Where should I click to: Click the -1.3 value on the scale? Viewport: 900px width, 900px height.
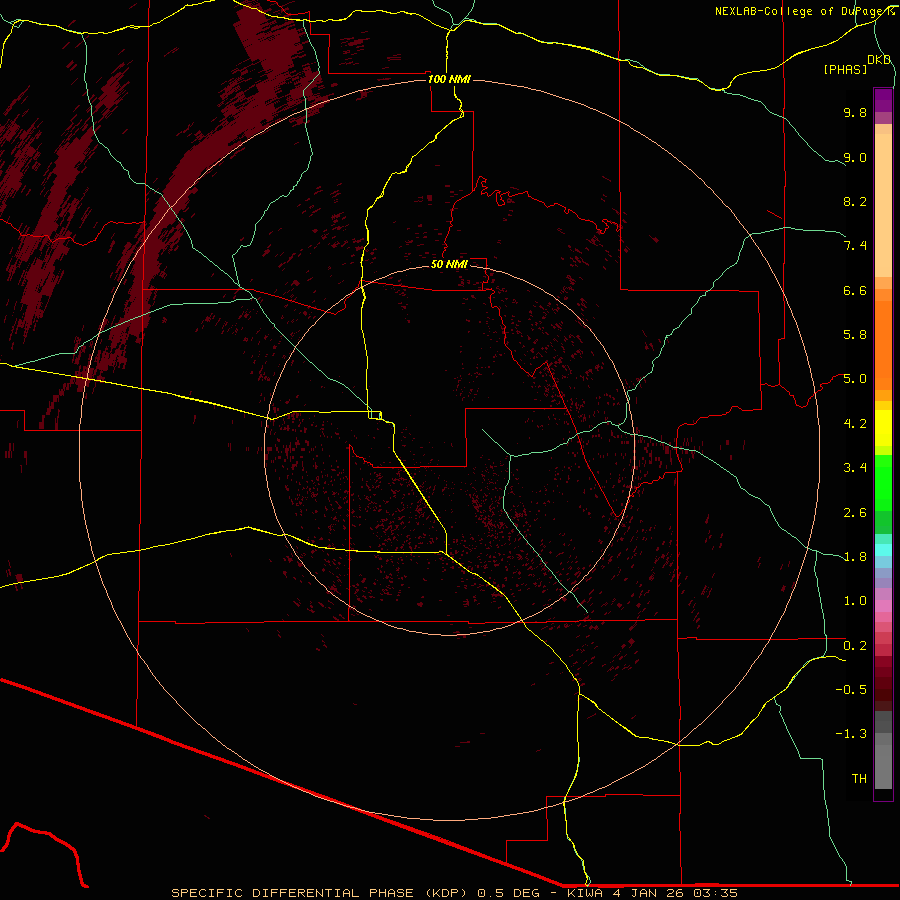(x=851, y=734)
